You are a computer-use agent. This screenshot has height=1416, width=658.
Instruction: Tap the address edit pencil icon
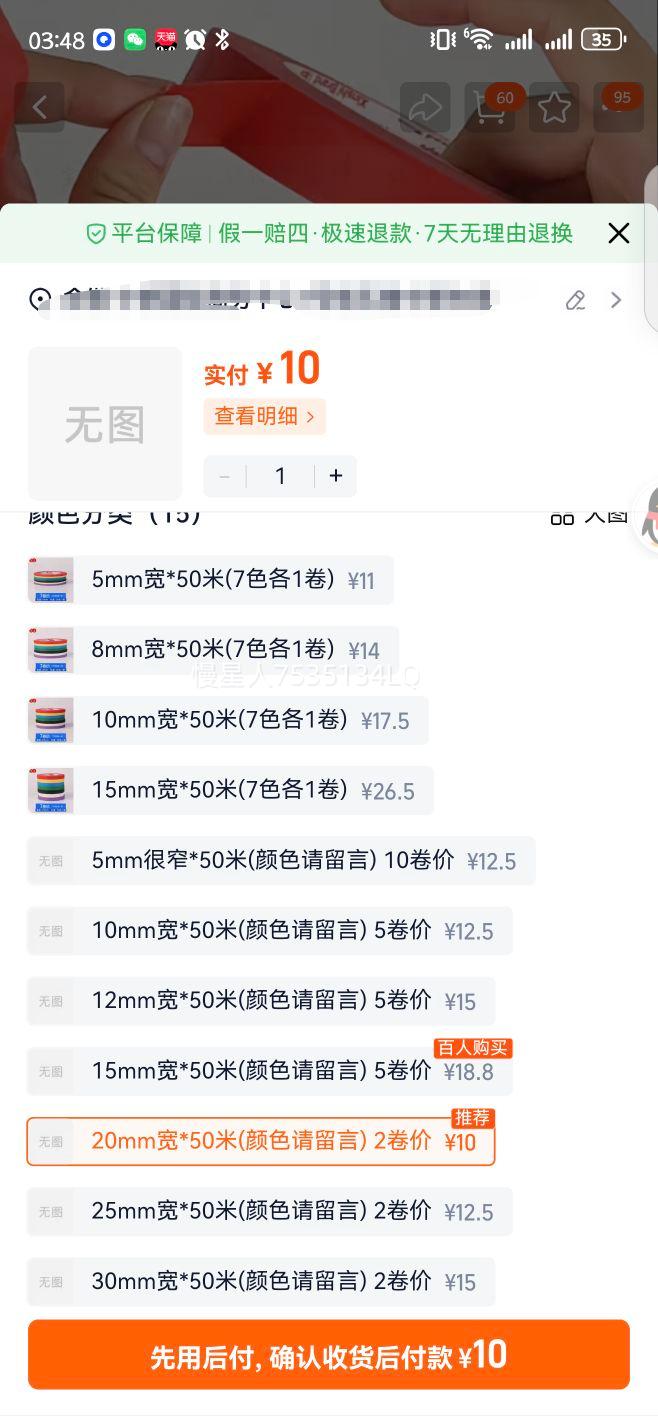coord(575,300)
